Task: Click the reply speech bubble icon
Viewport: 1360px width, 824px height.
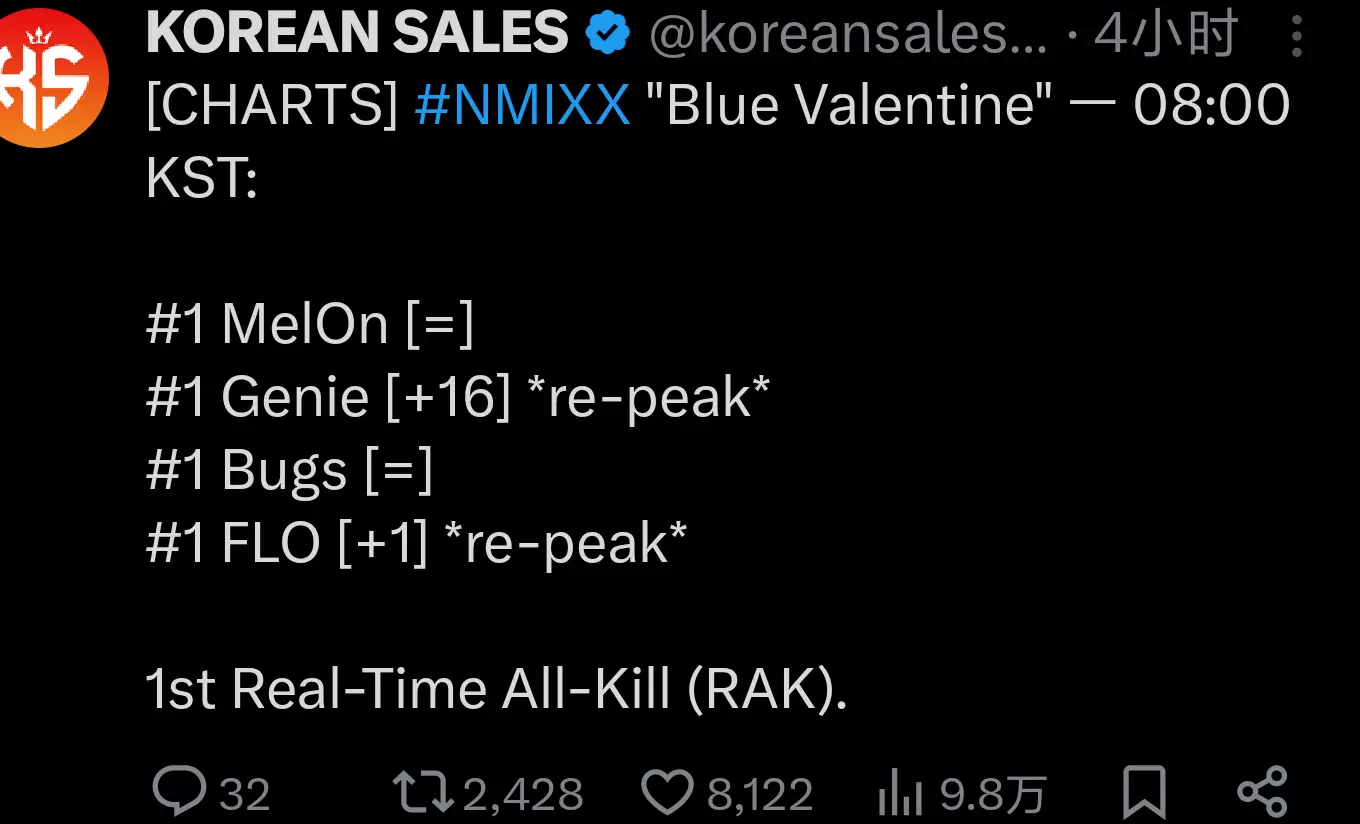Action: [179, 792]
